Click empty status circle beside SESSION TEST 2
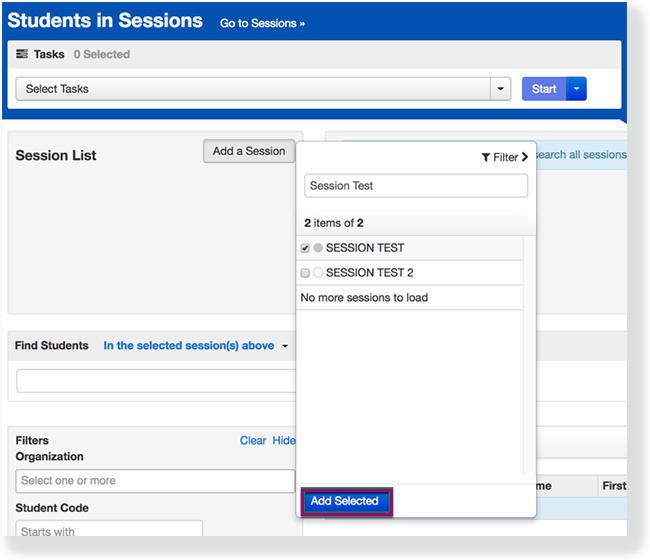Viewport: 650px width, 560px height. click(318, 273)
